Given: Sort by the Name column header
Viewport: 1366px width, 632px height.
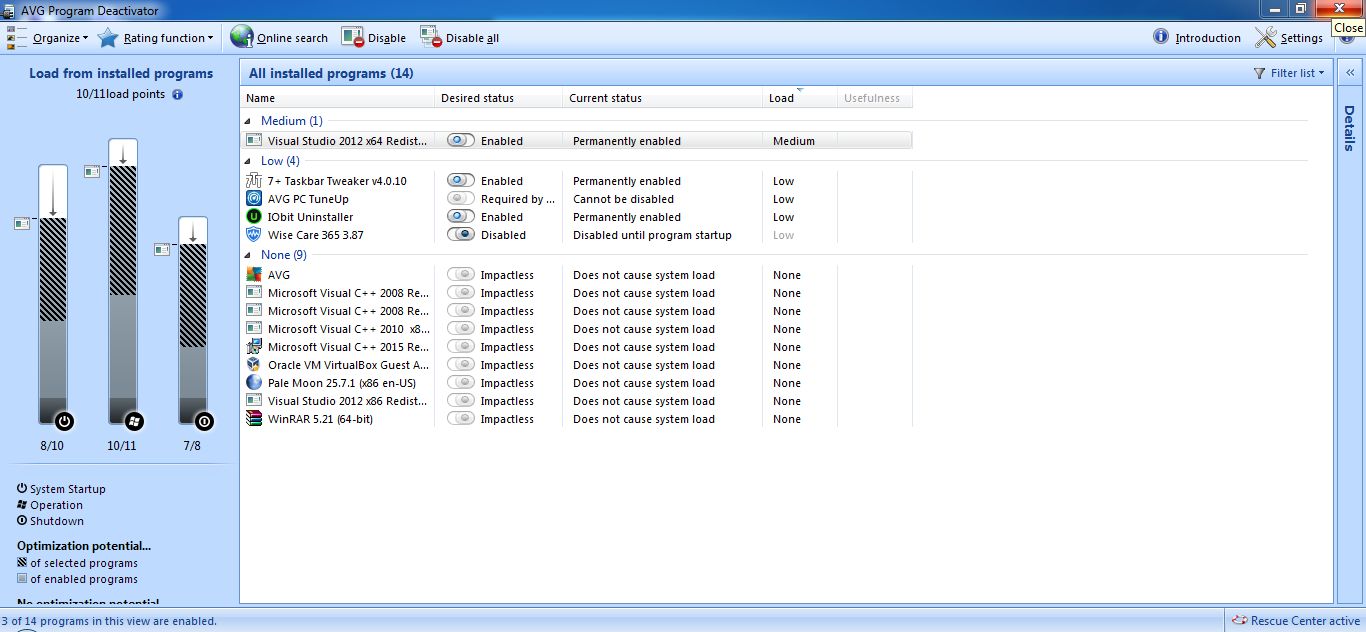Looking at the screenshot, I should pyautogui.click(x=338, y=98).
